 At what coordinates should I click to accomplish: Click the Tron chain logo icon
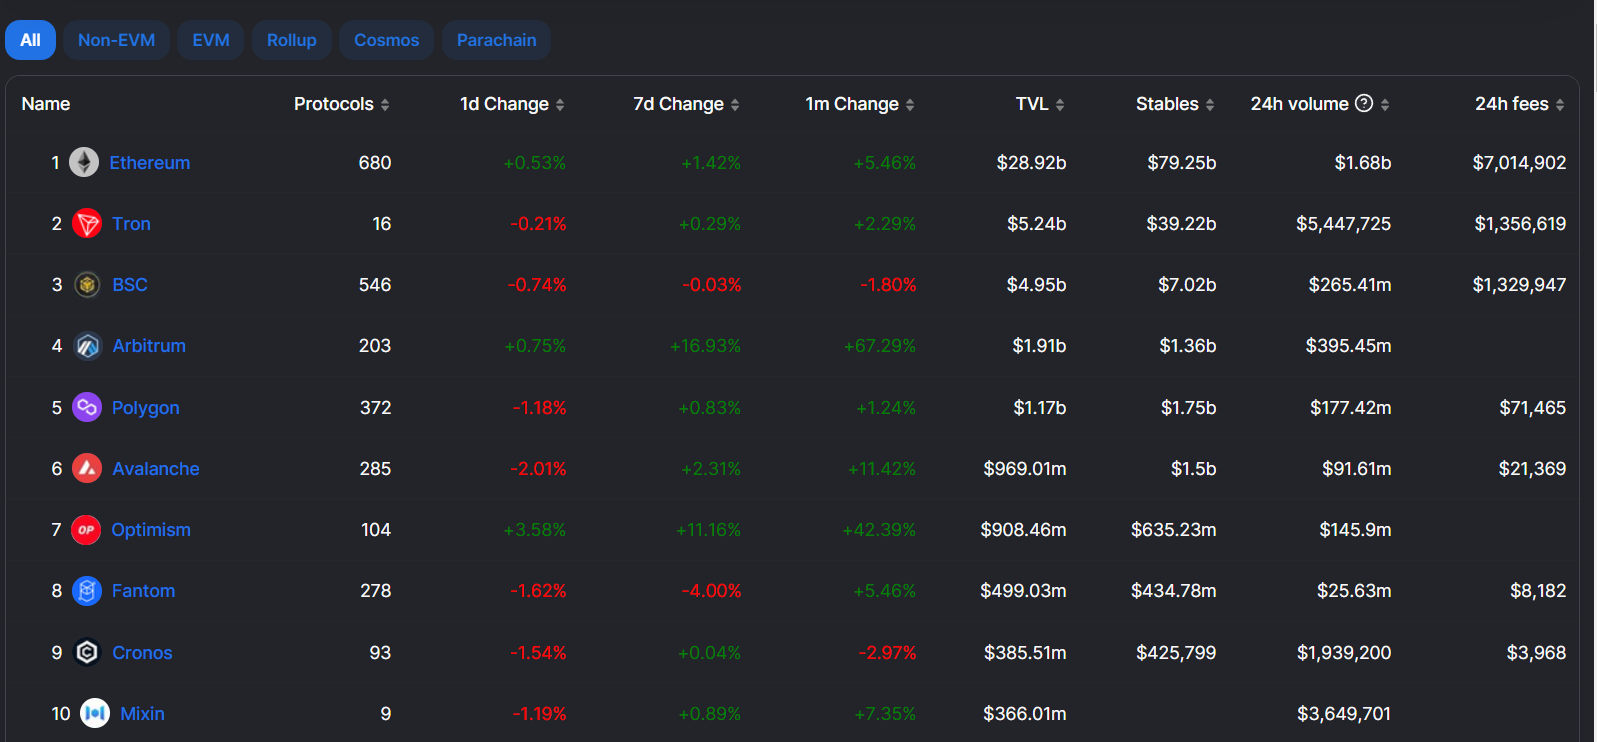(87, 223)
